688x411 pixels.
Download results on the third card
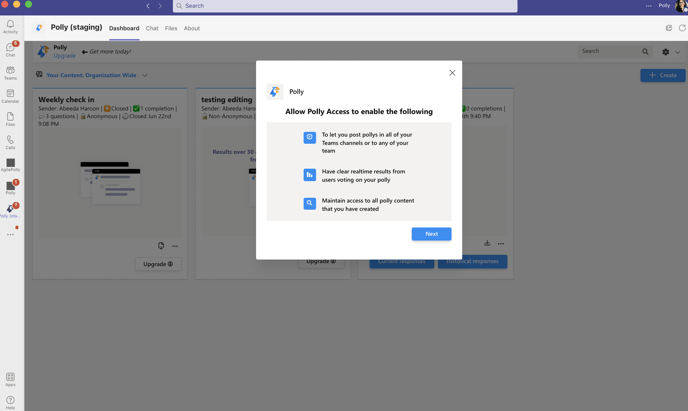[487, 243]
